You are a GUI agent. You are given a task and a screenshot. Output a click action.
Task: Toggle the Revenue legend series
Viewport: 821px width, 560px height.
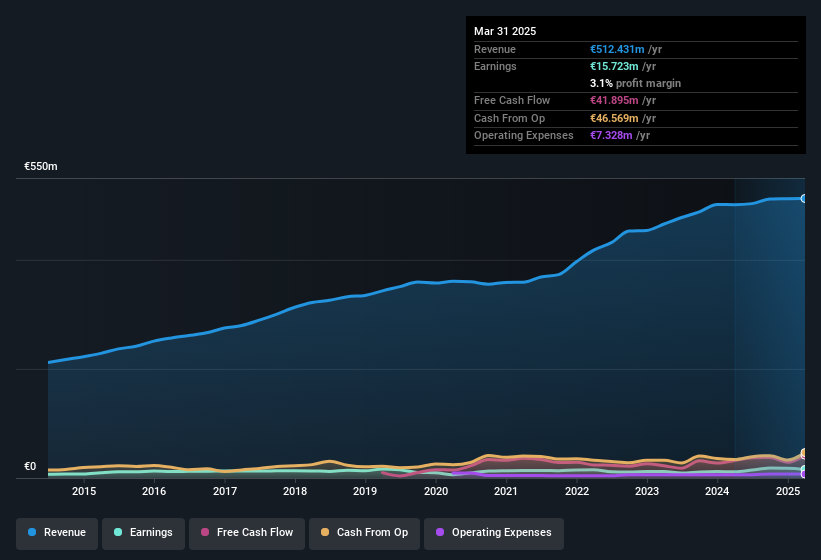(57, 533)
